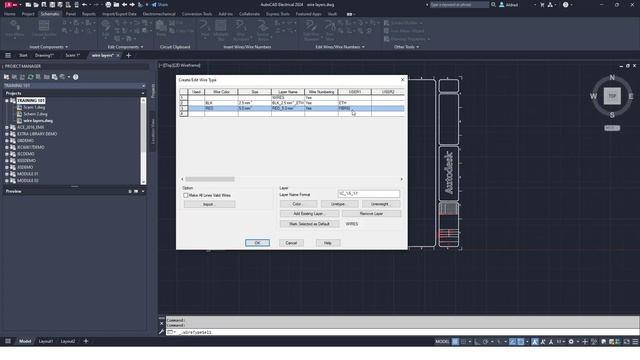Click the Lineweight button

click(381, 204)
